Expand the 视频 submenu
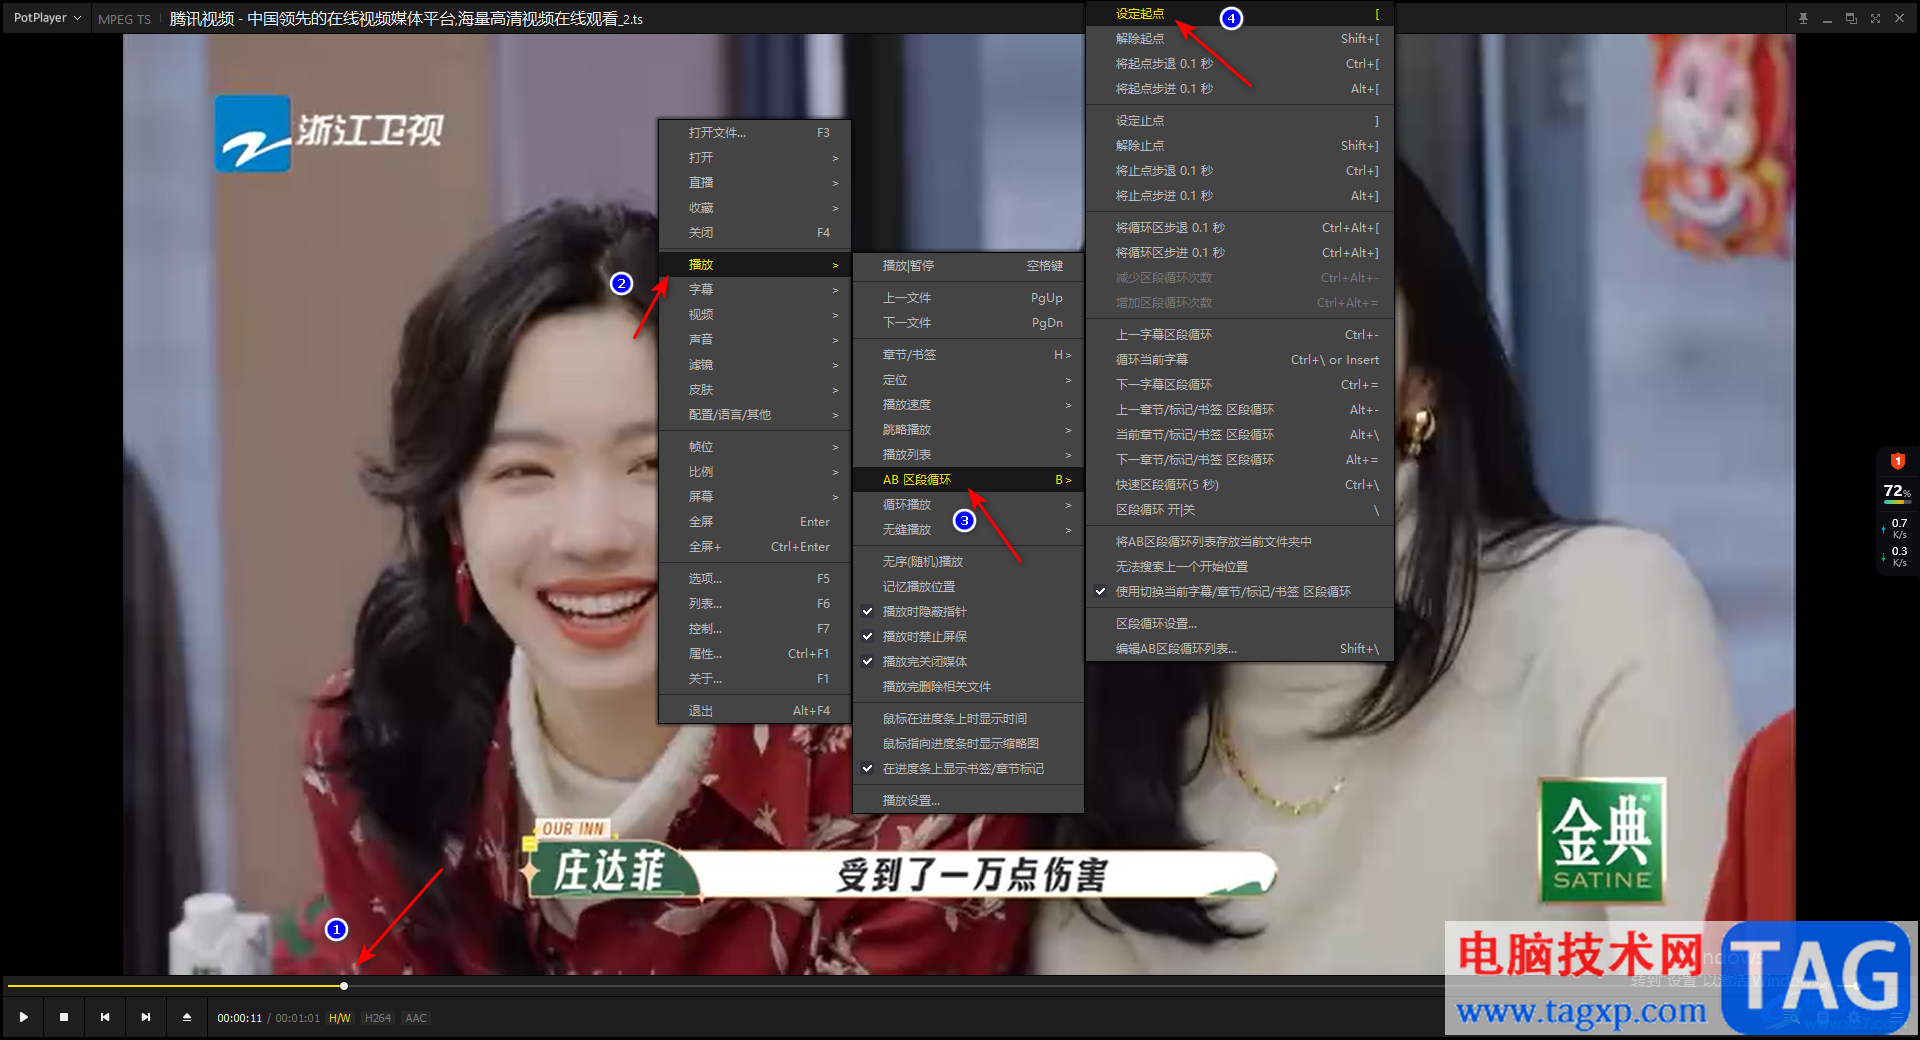The height and width of the screenshot is (1040, 1920). click(754, 314)
